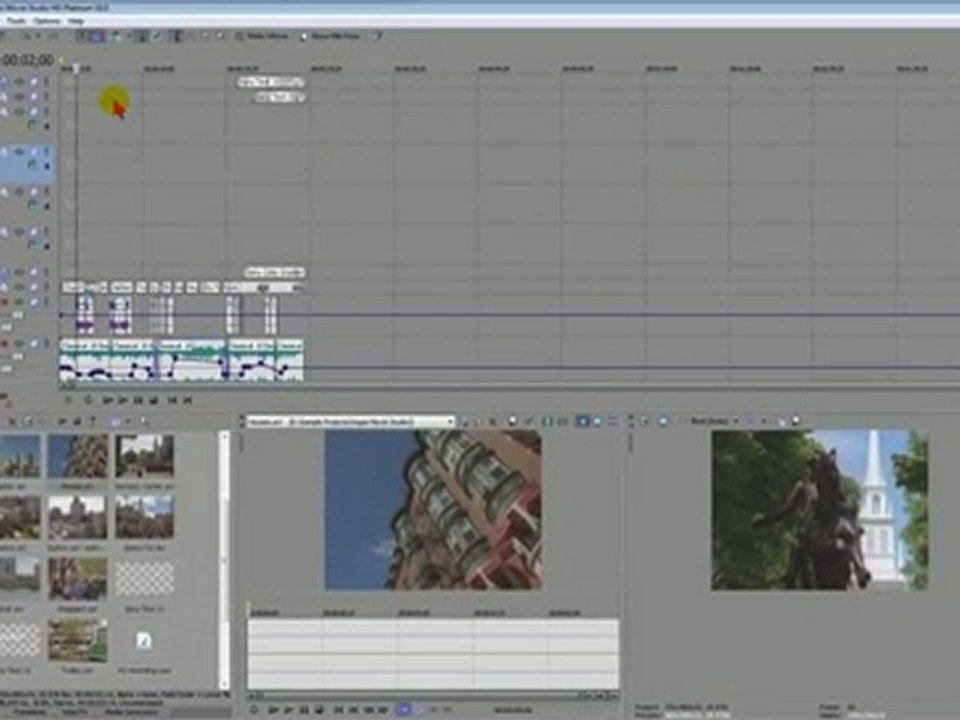This screenshot has width=960, height=720.
Task: Arm the bottom audio track for record
Action: click(4, 343)
